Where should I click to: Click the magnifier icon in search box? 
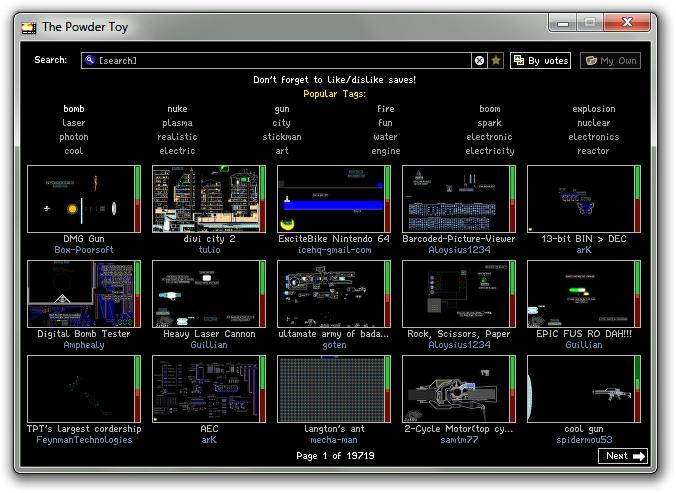pyautogui.click(x=89, y=61)
